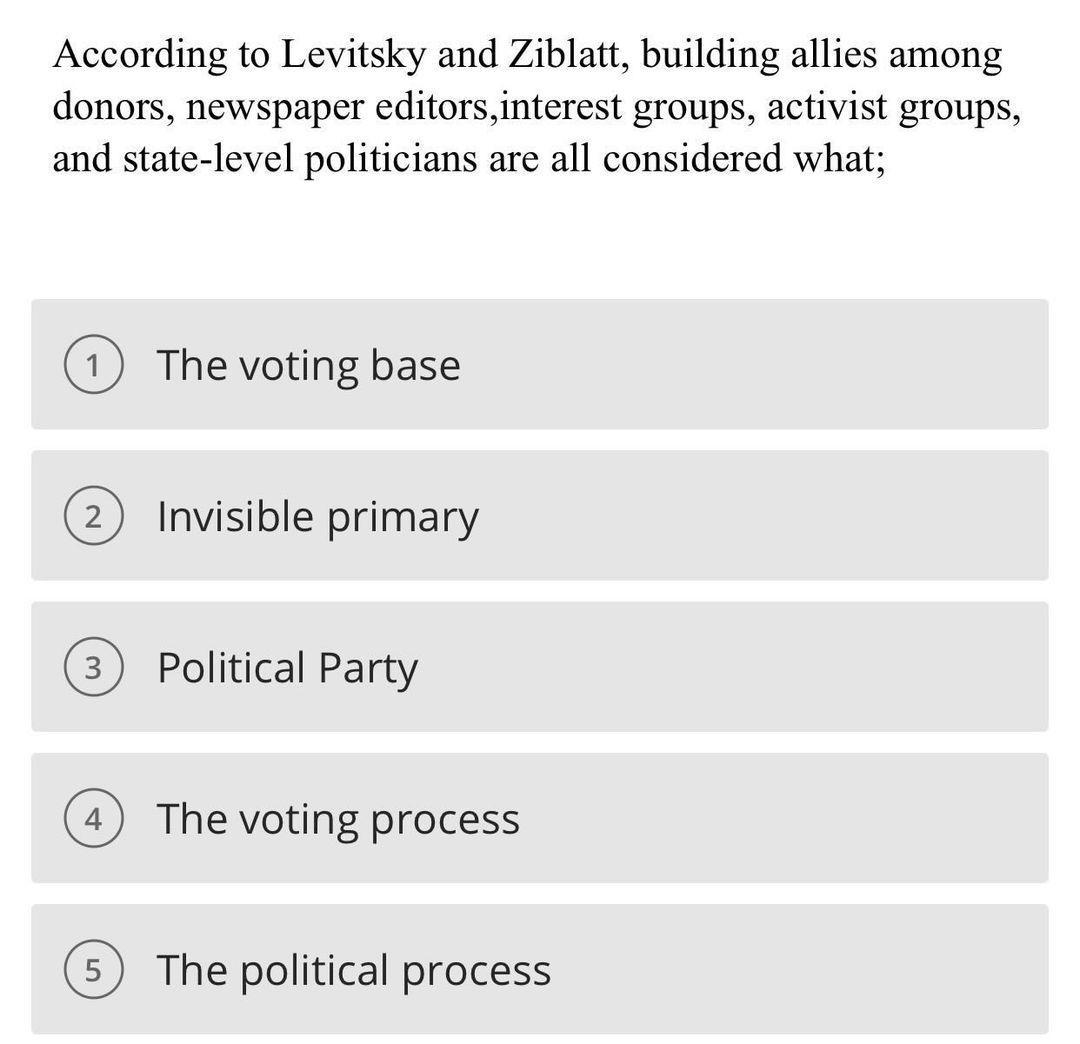Click the circled number 3 icon
This screenshot has width=1080, height=1044.
pos(95,667)
